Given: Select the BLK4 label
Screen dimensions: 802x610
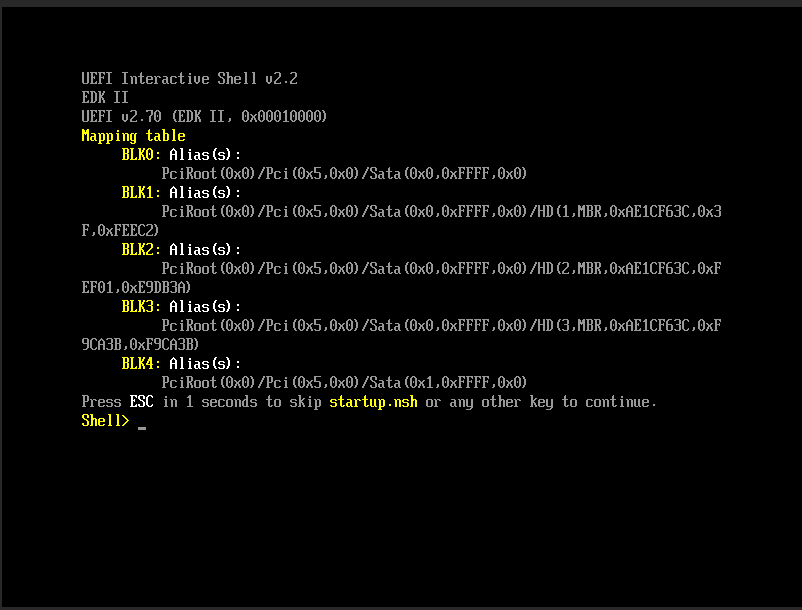Looking at the screenshot, I should [x=141, y=364].
